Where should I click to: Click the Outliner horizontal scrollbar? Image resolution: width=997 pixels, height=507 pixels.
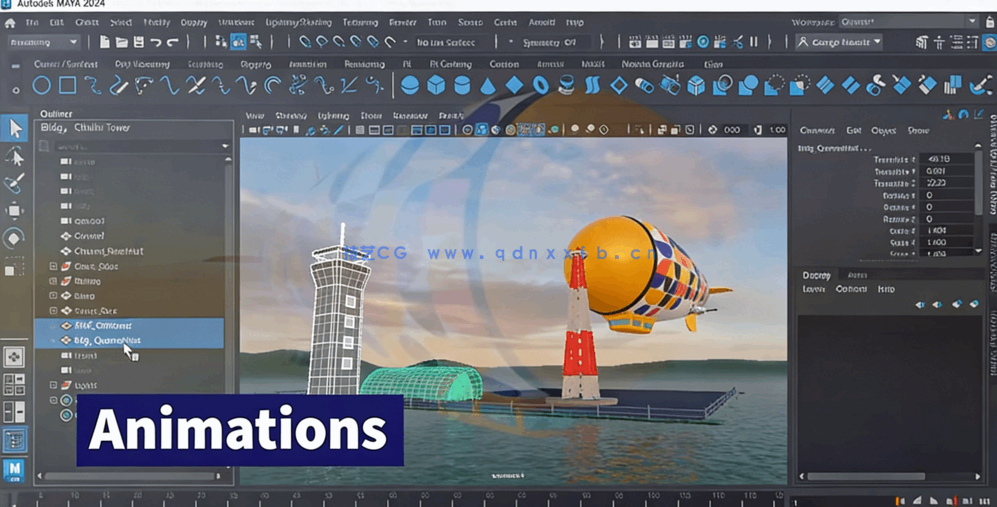(x=130, y=476)
